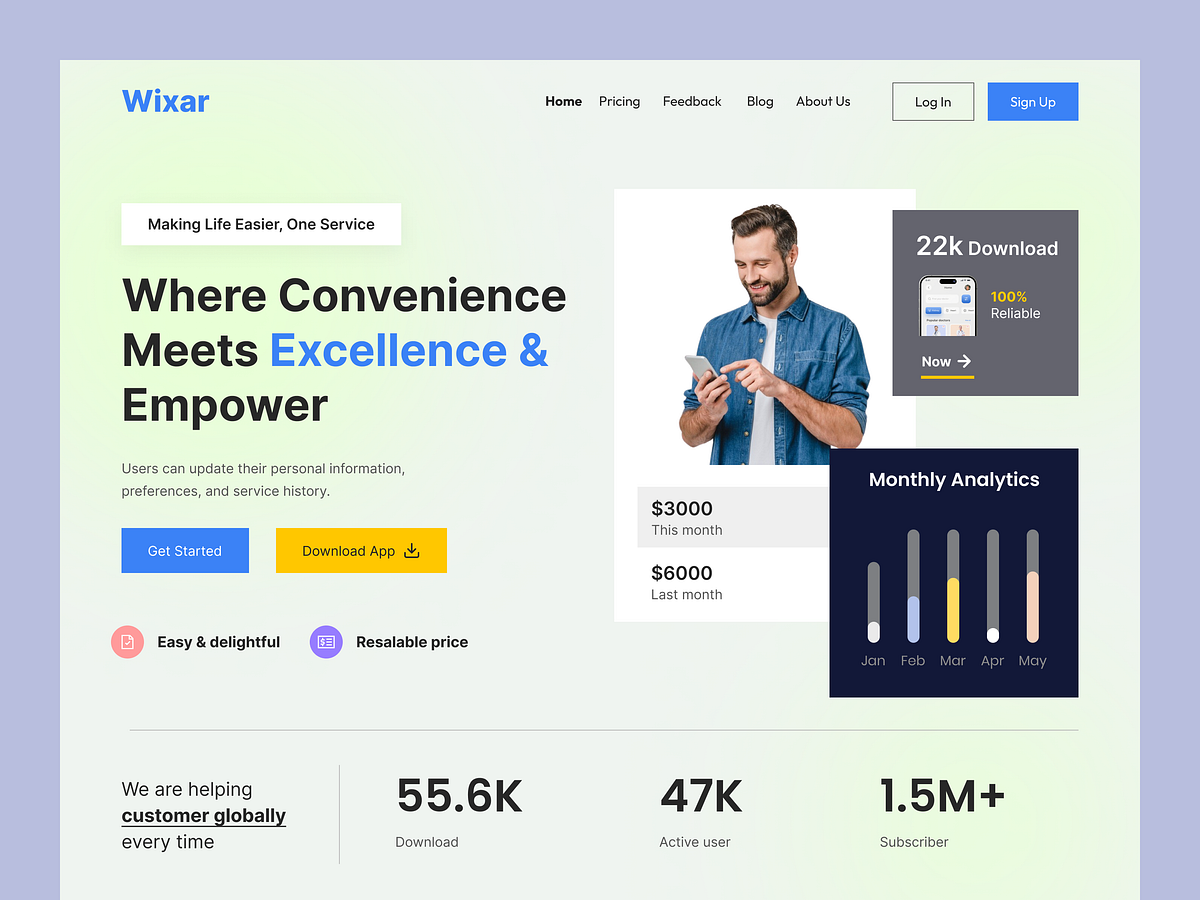Click the arrow icon next to Now
Image resolution: width=1200 pixels, height=900 pixels.
[963, 363]
